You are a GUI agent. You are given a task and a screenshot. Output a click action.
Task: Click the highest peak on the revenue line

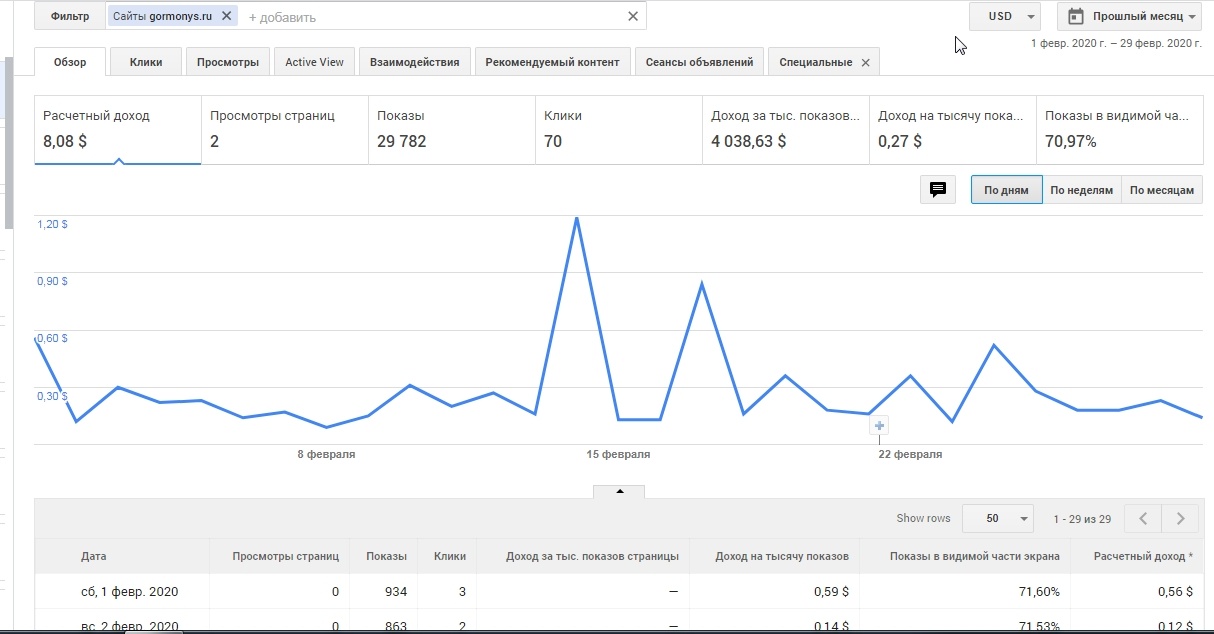[577, 218]
